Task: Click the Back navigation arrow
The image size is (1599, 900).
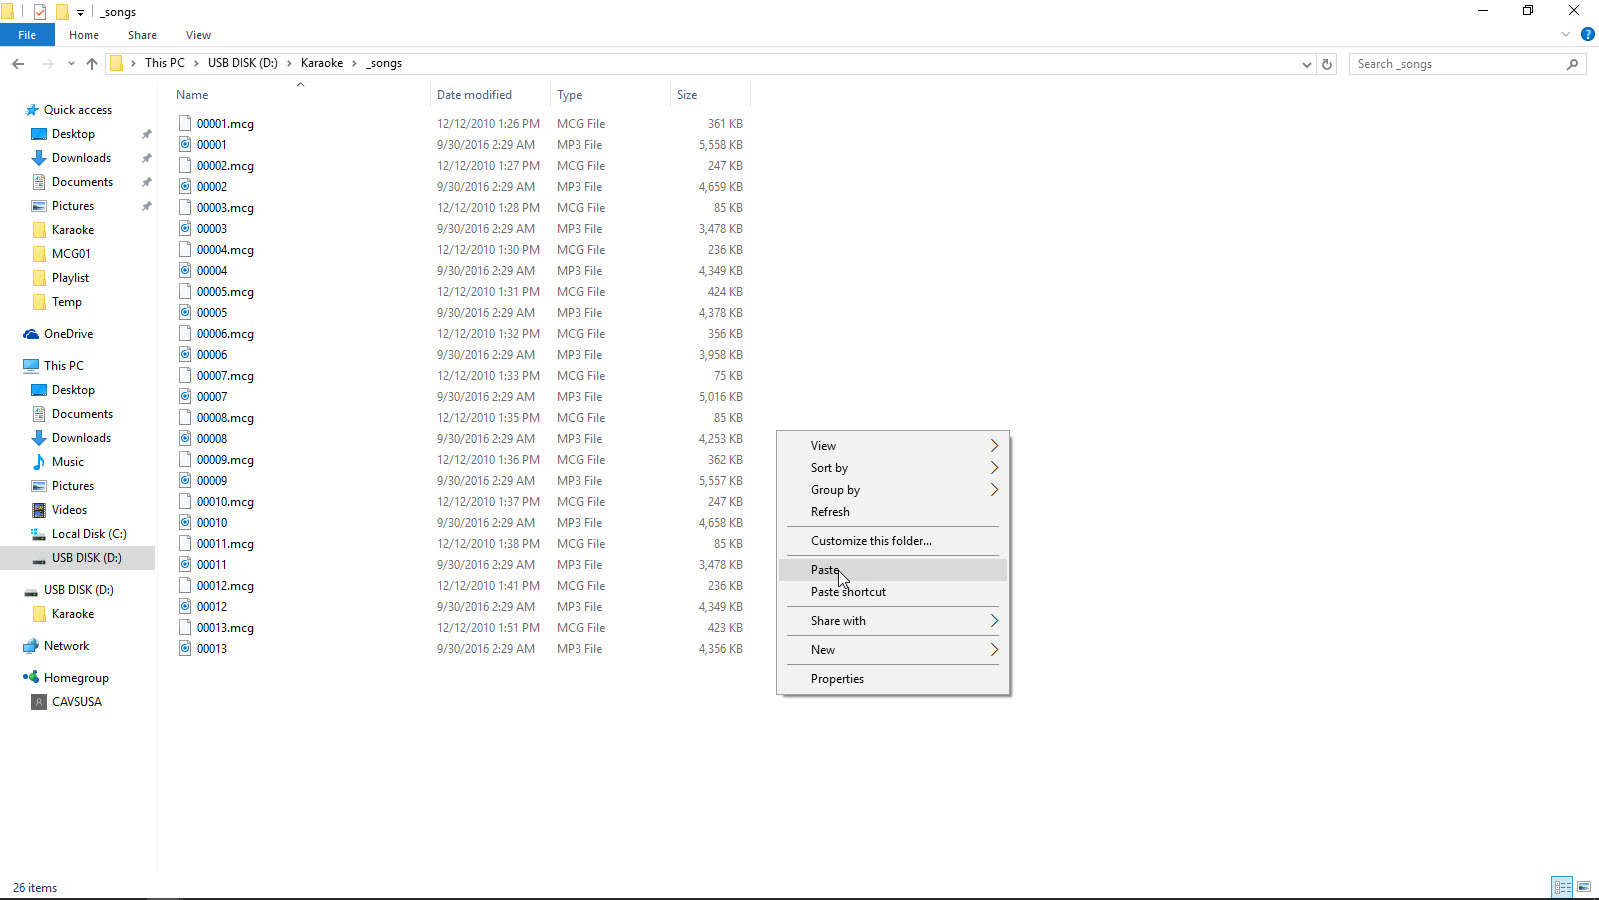Action: point(18,64)
